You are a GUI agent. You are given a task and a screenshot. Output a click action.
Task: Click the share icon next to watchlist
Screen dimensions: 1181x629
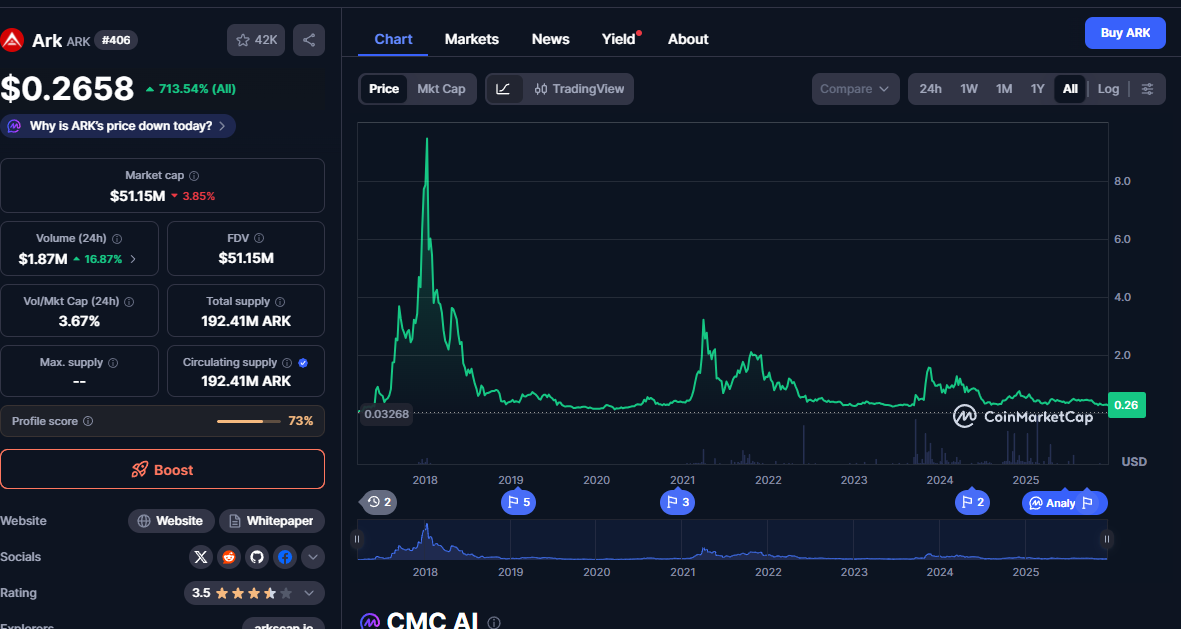[309, 40]
